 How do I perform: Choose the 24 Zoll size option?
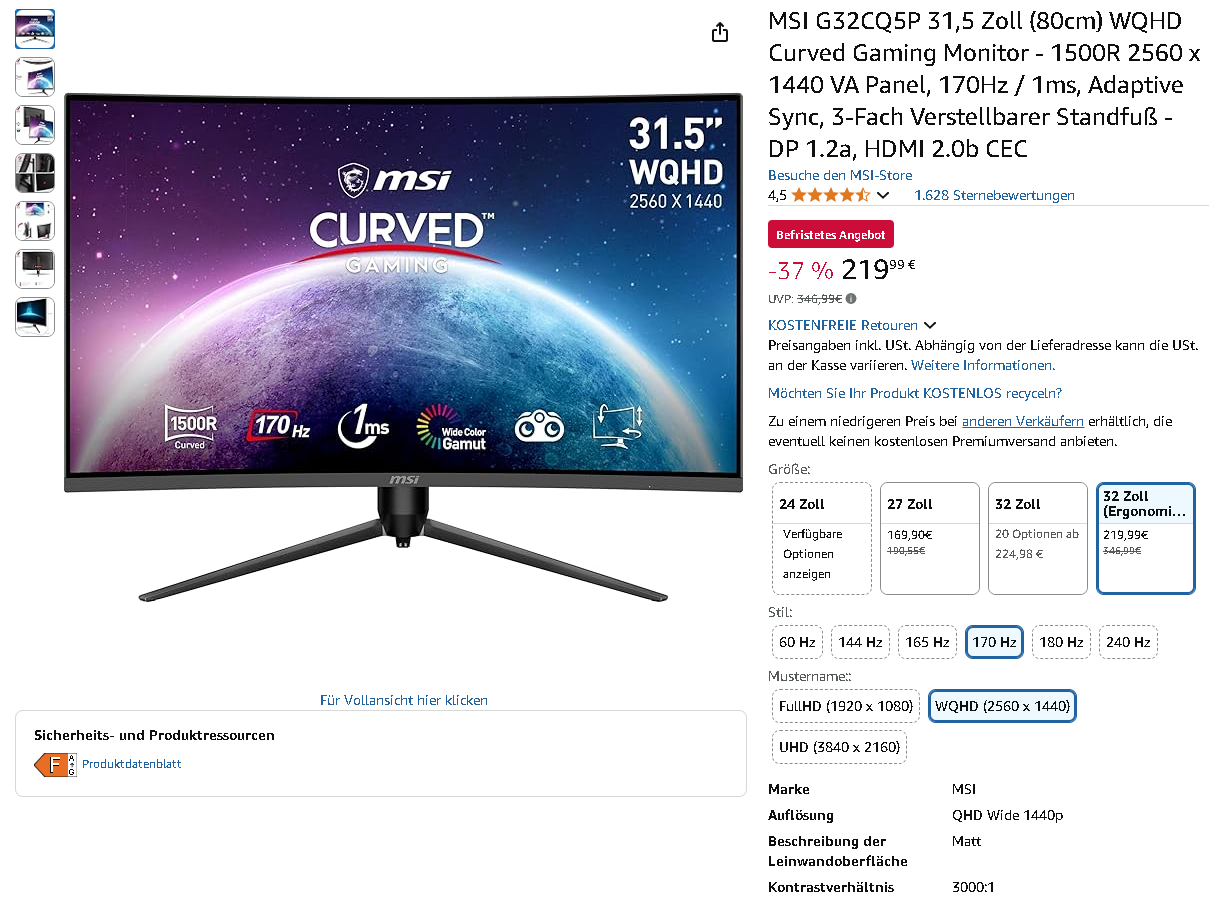[x=821, y=538]
